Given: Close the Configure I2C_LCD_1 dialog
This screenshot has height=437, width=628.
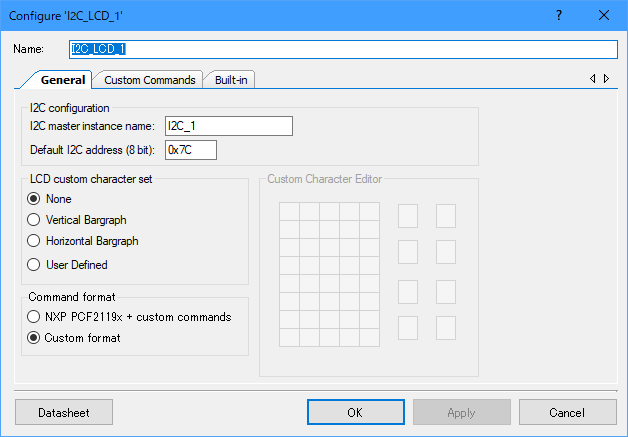Looking at the screenshot, I should click(603, 15).
